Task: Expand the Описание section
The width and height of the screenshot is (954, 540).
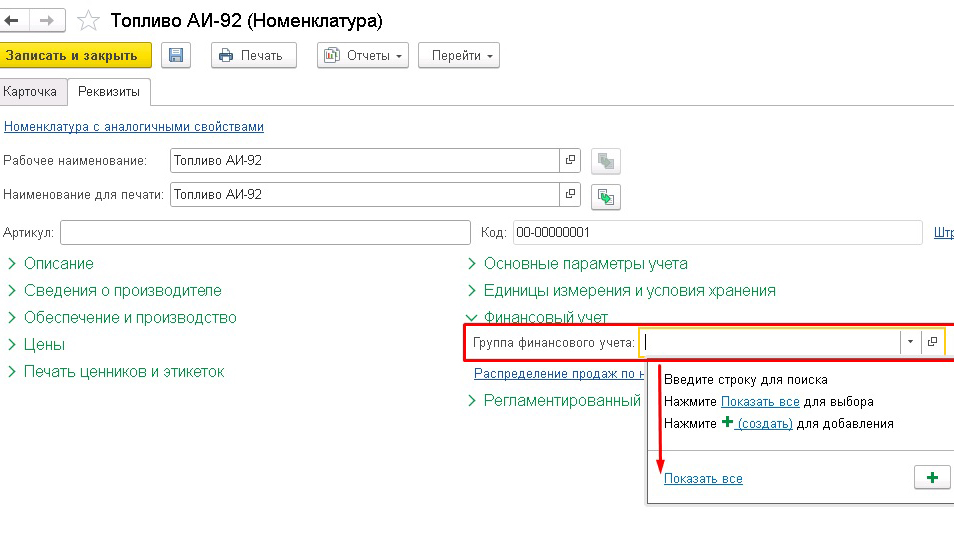Action: (x=58, y=264)
